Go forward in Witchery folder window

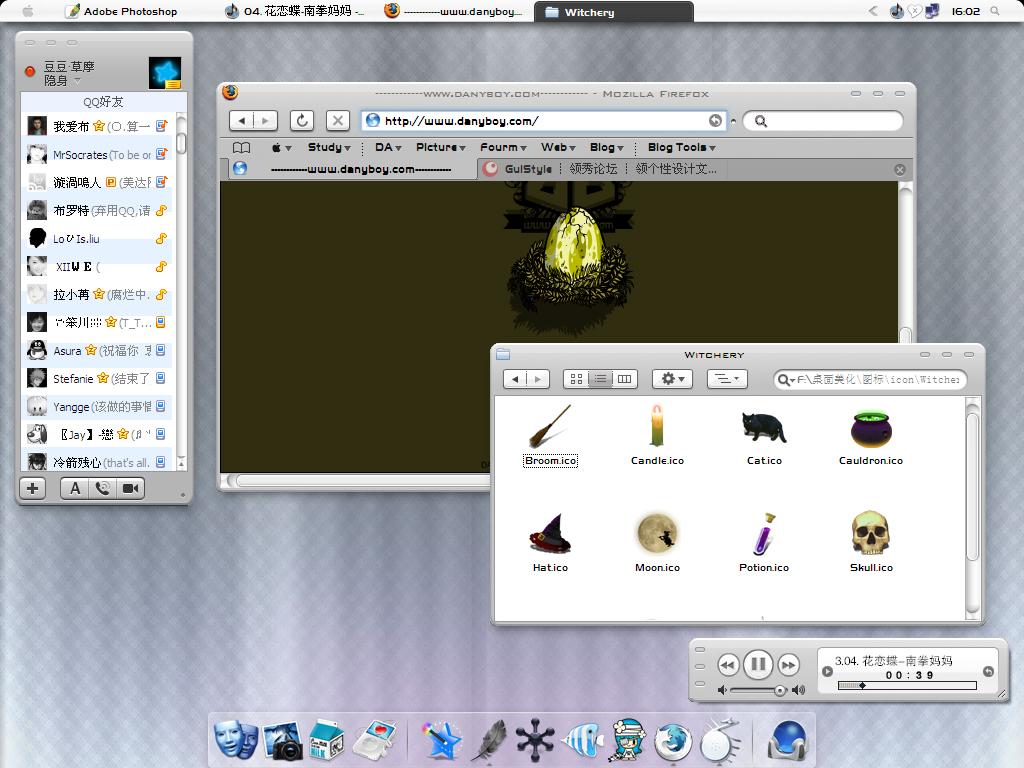[x=537, y=379]
